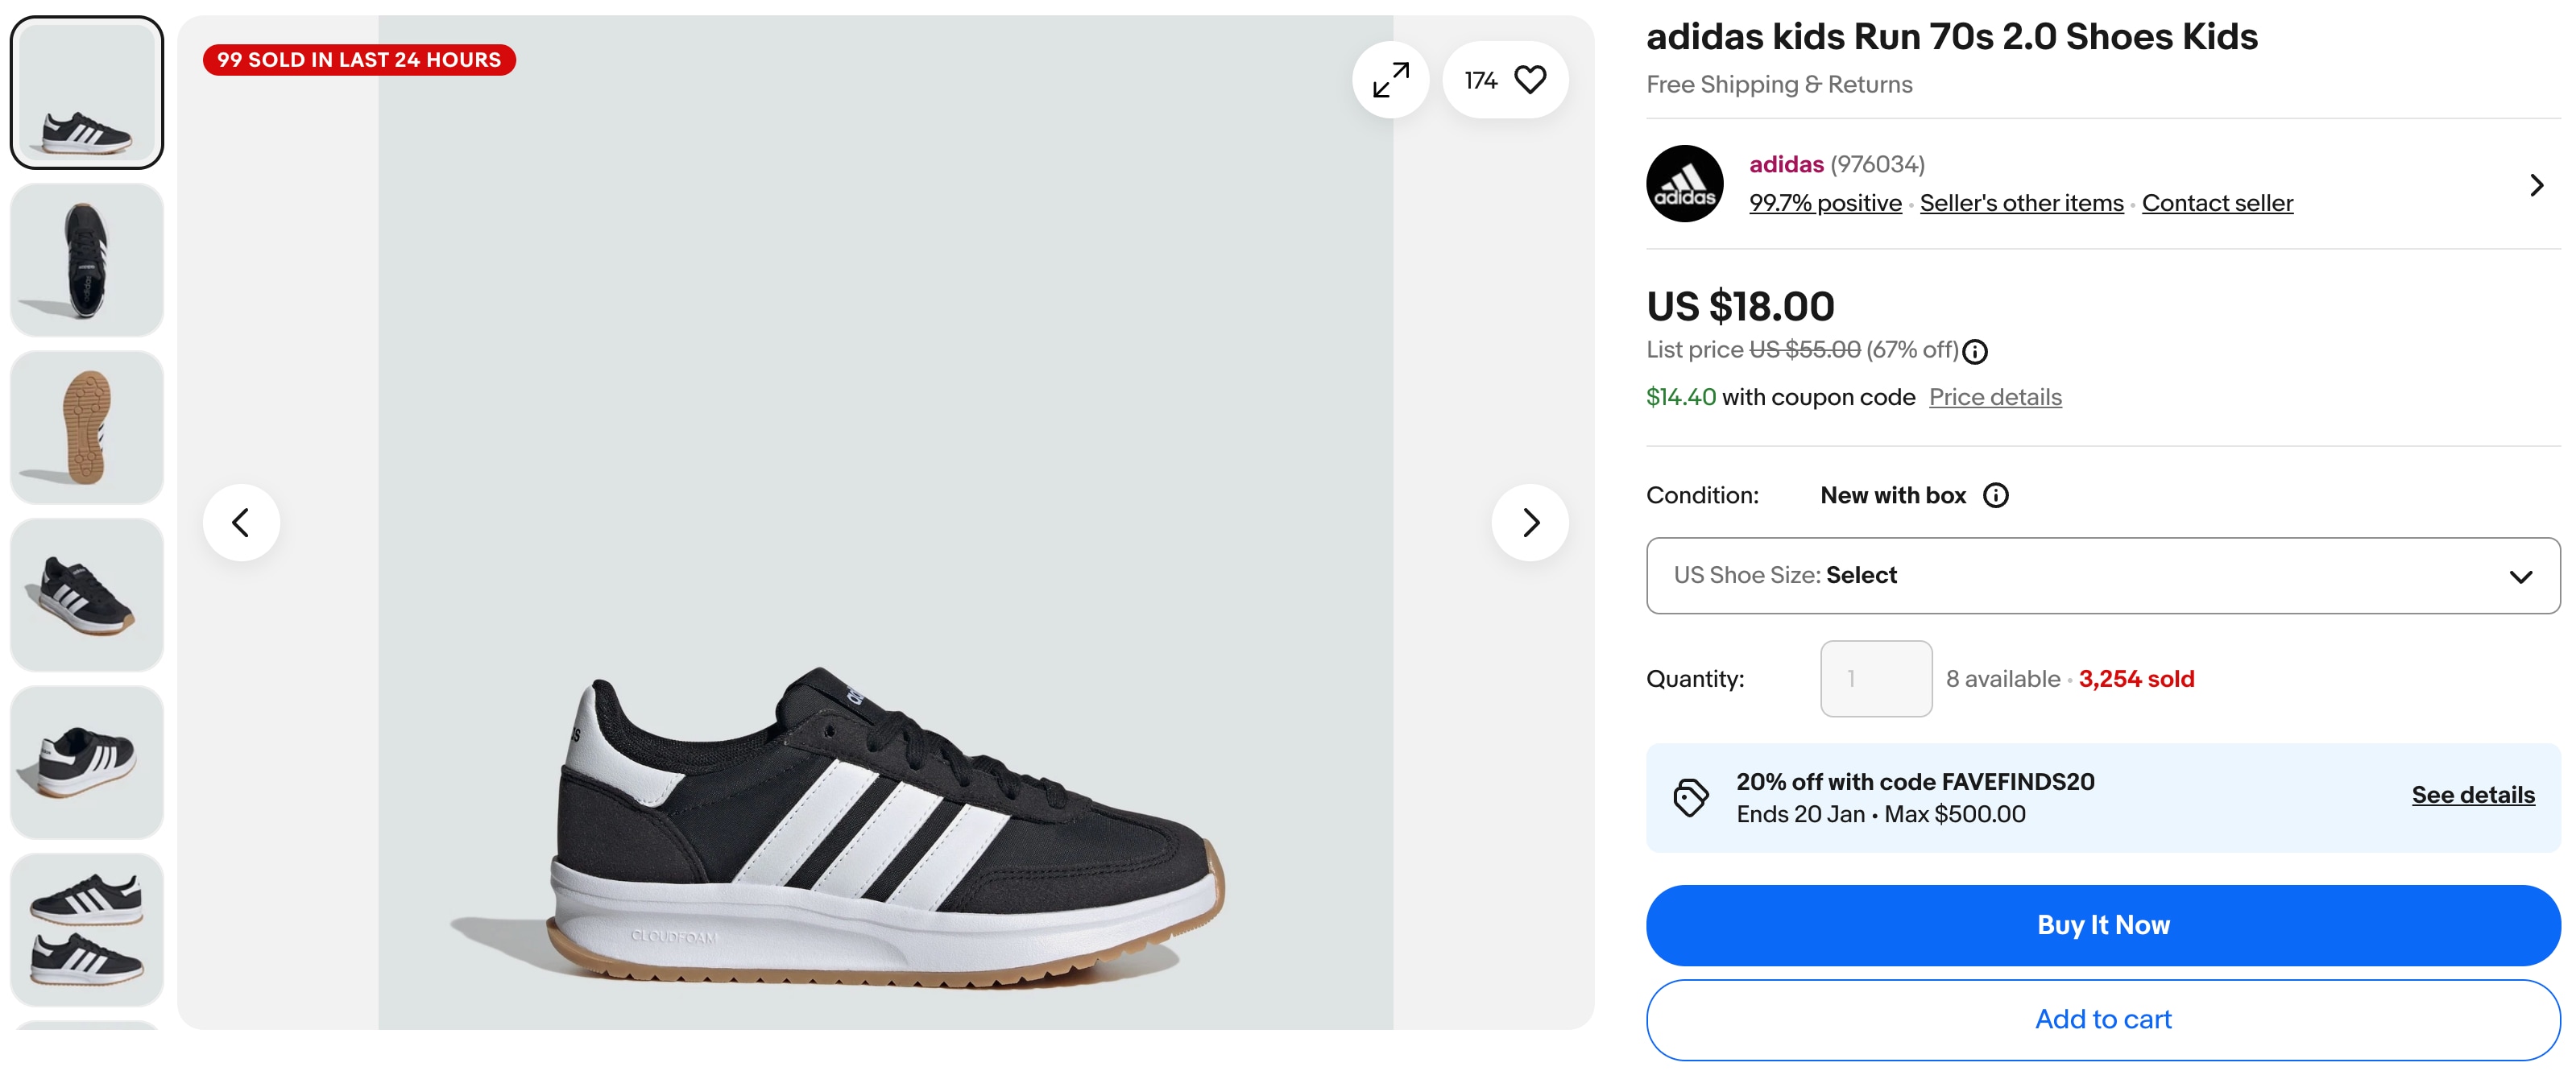
Task: Open Seller's other items link
Action: [2021, 203]
